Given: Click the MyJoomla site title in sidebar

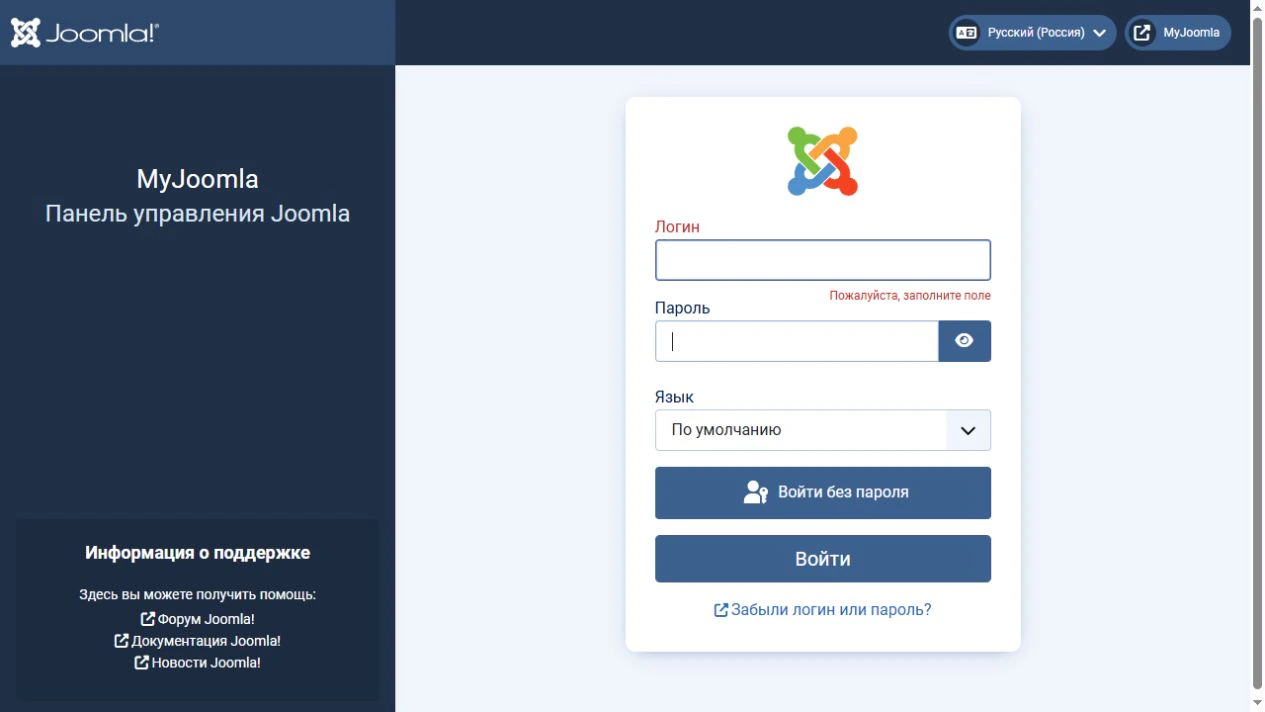Looking at the screenshot, I should point(198,179).
